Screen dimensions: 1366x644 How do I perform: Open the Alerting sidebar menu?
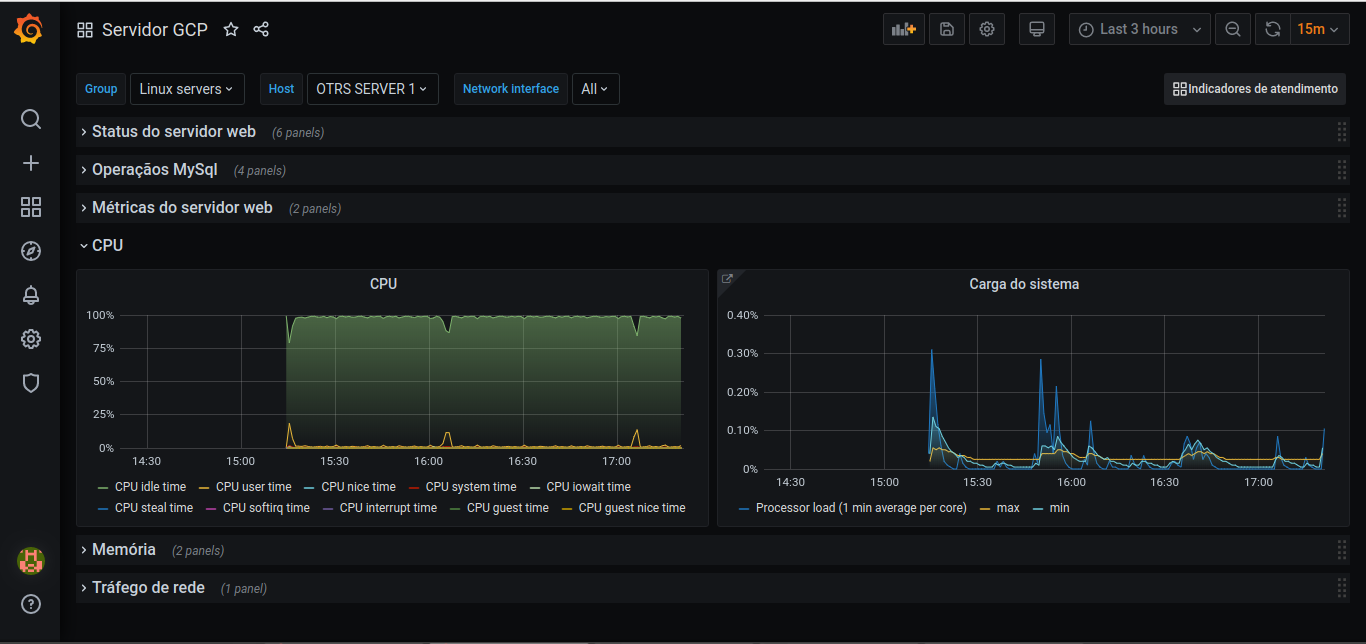[x=30, y=295]
